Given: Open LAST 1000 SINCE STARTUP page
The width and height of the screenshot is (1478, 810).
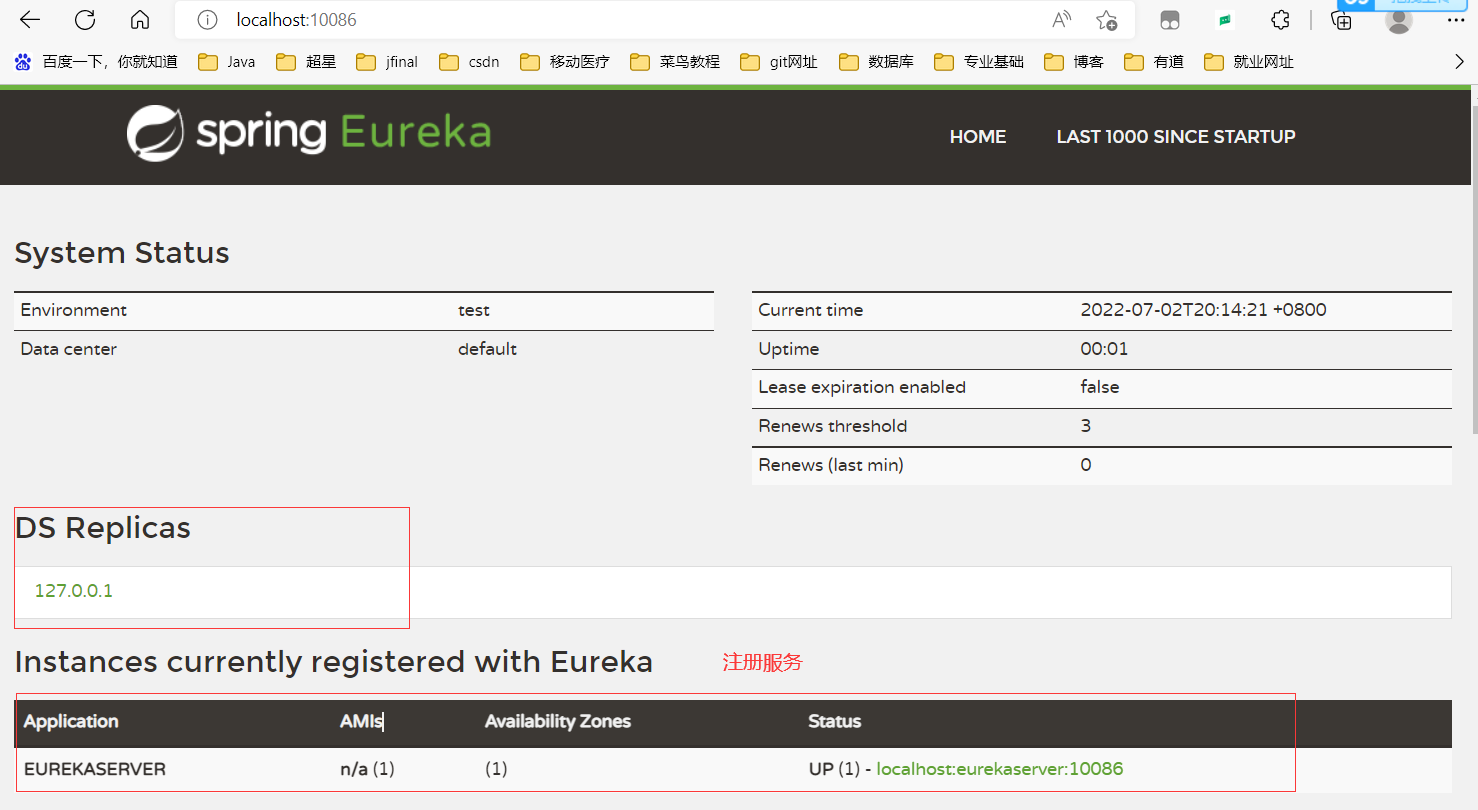Looking at the screenshot, I should pos(1176,137).
